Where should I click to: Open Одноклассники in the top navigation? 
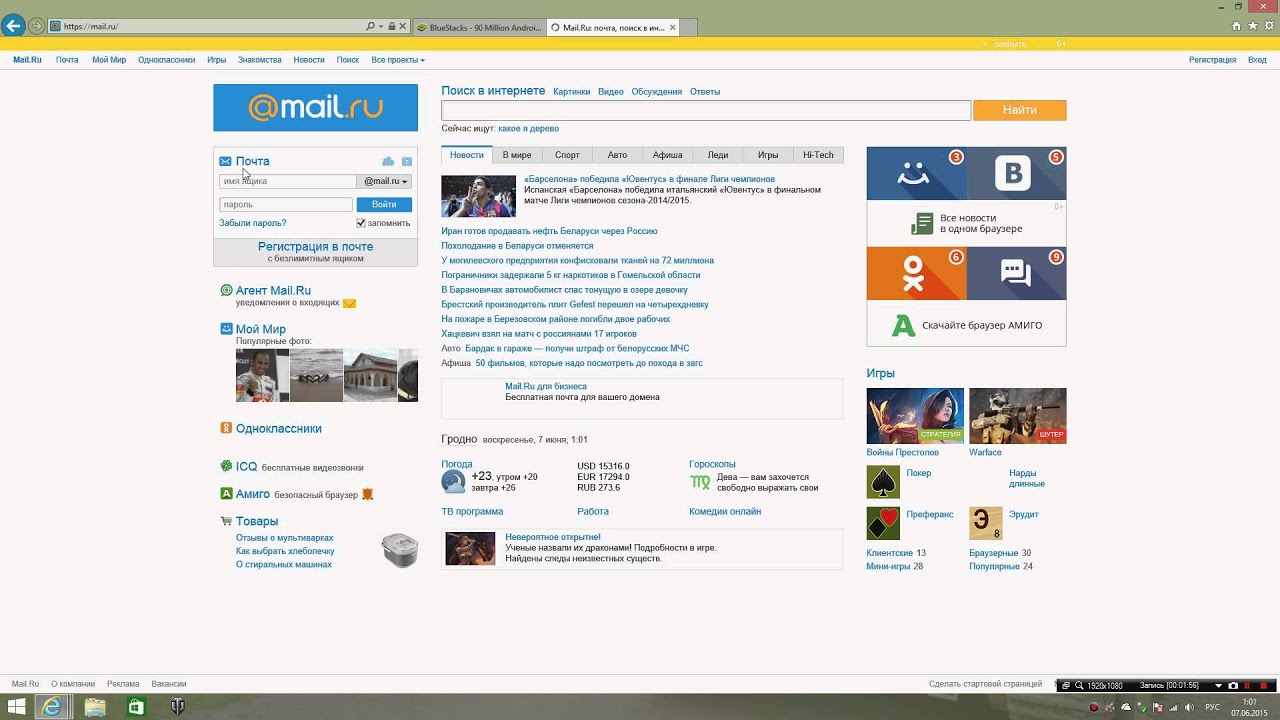[167, 60]
